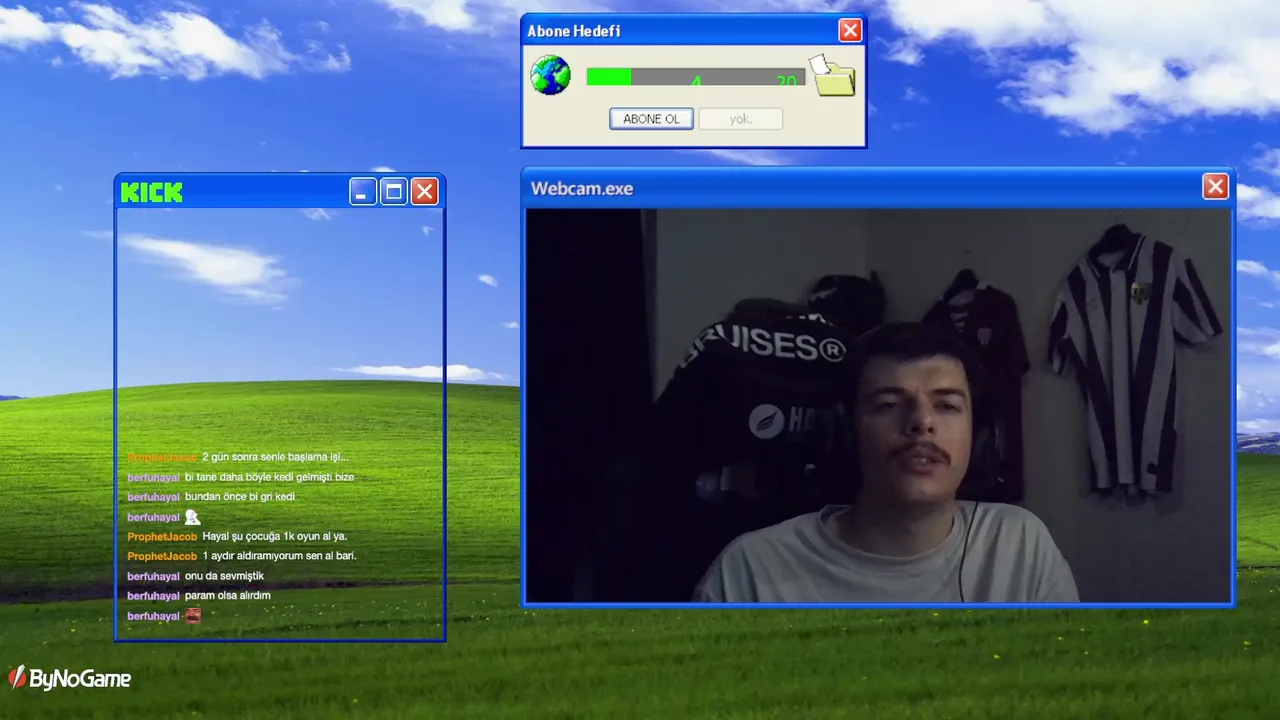
Task: Open the folder icon in Abone Hedefi window
Action: (x=832, y=75)
